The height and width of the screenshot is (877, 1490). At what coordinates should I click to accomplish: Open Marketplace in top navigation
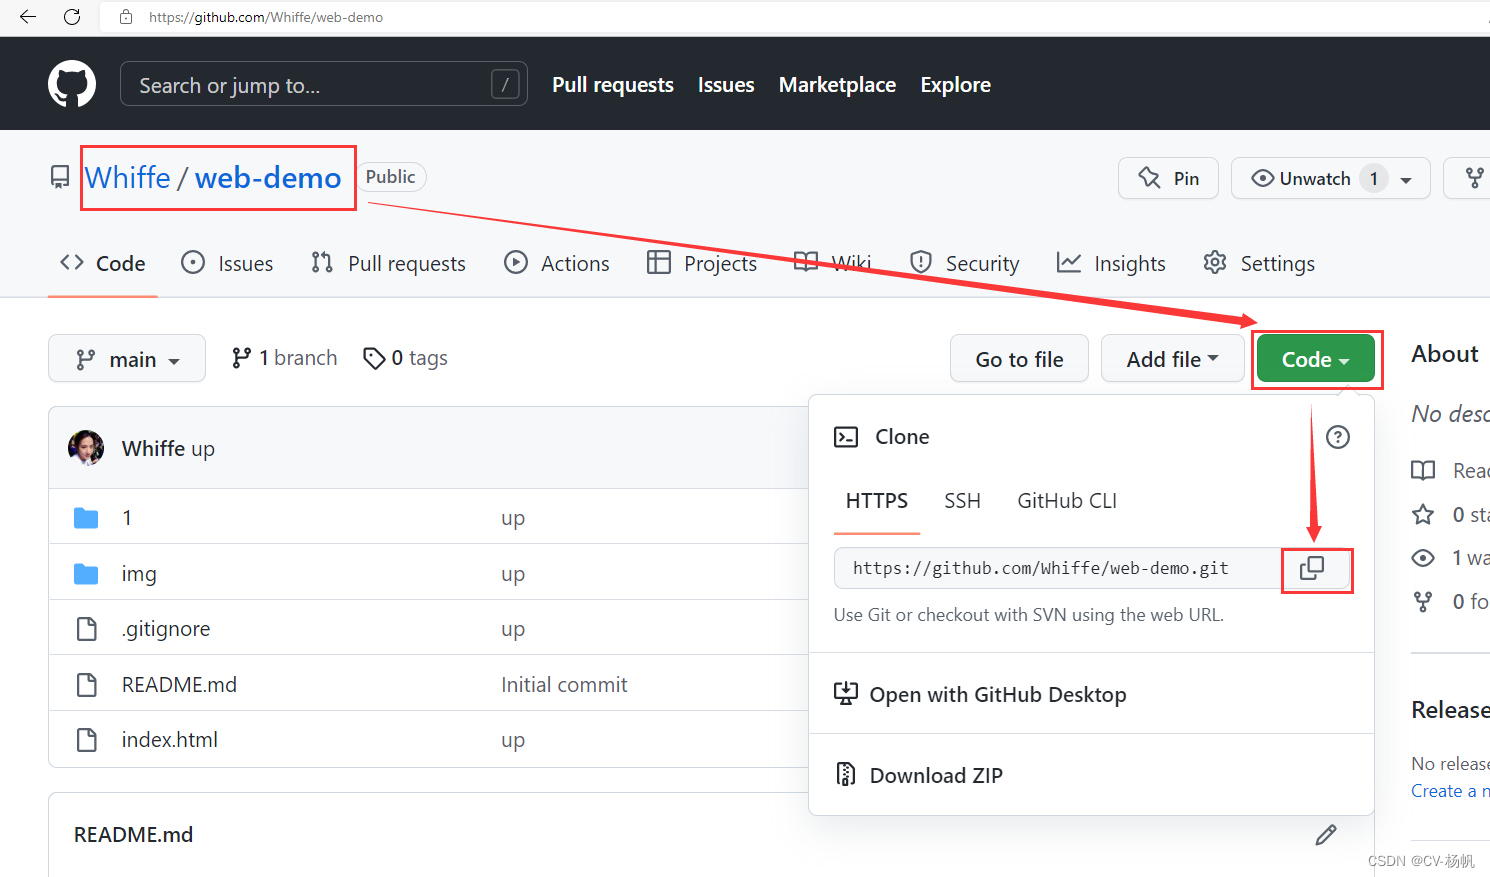click(x=837, y=85)
